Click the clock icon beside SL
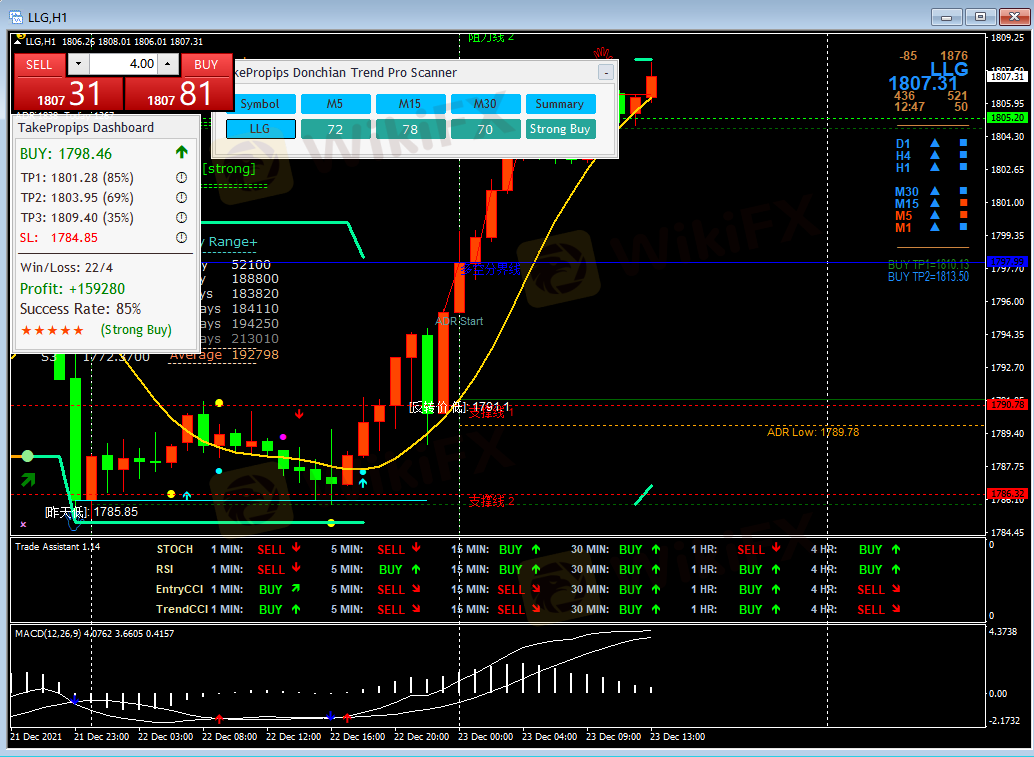The width and height of the screenshot is (1034, 757). [x=181, y=238]
